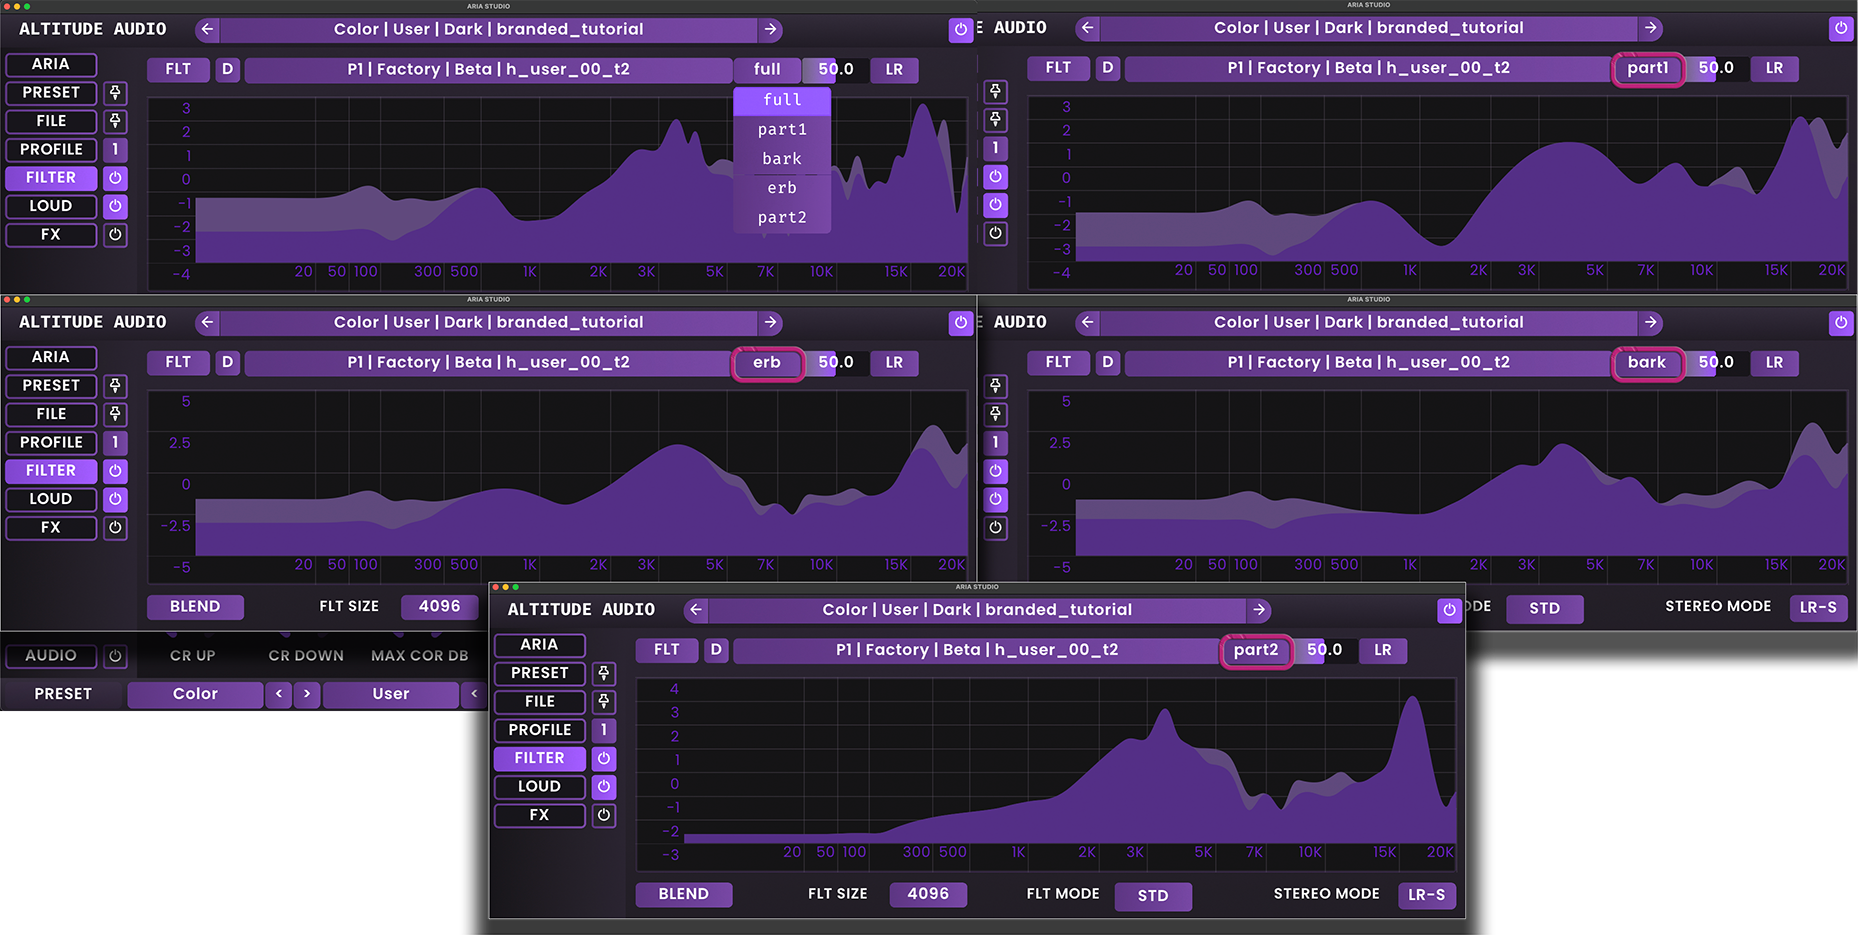Click 'User' preset field in bottom strip
The height and width of the screenshot is (935, 1858).
[x=391, y=694]
